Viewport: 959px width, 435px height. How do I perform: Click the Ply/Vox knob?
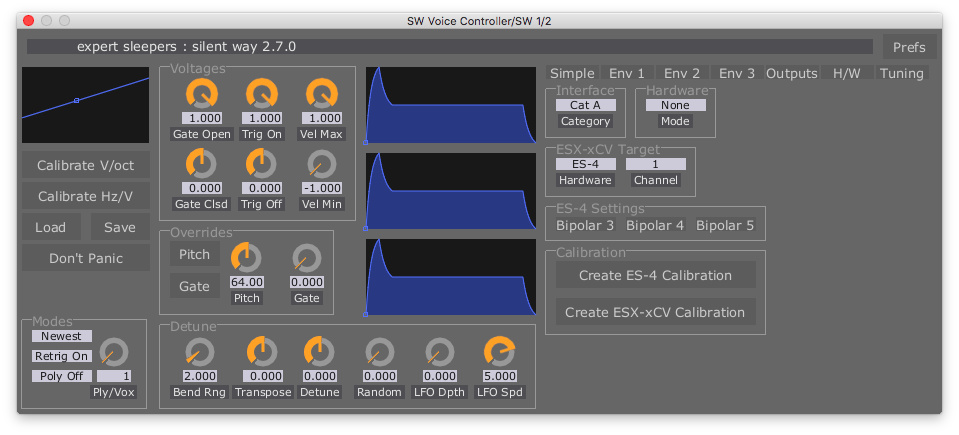[x=114, y=352]
